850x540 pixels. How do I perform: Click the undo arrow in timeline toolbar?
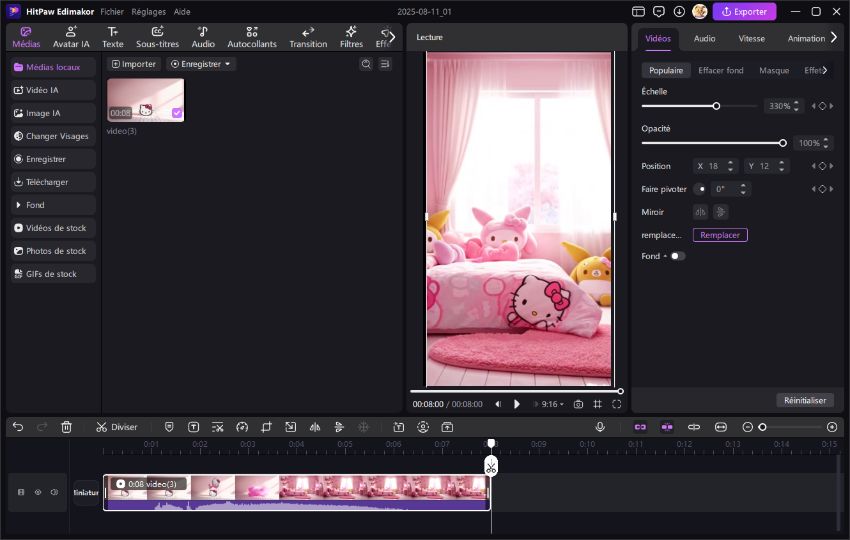pyautogui.click(x=18, y=427)
